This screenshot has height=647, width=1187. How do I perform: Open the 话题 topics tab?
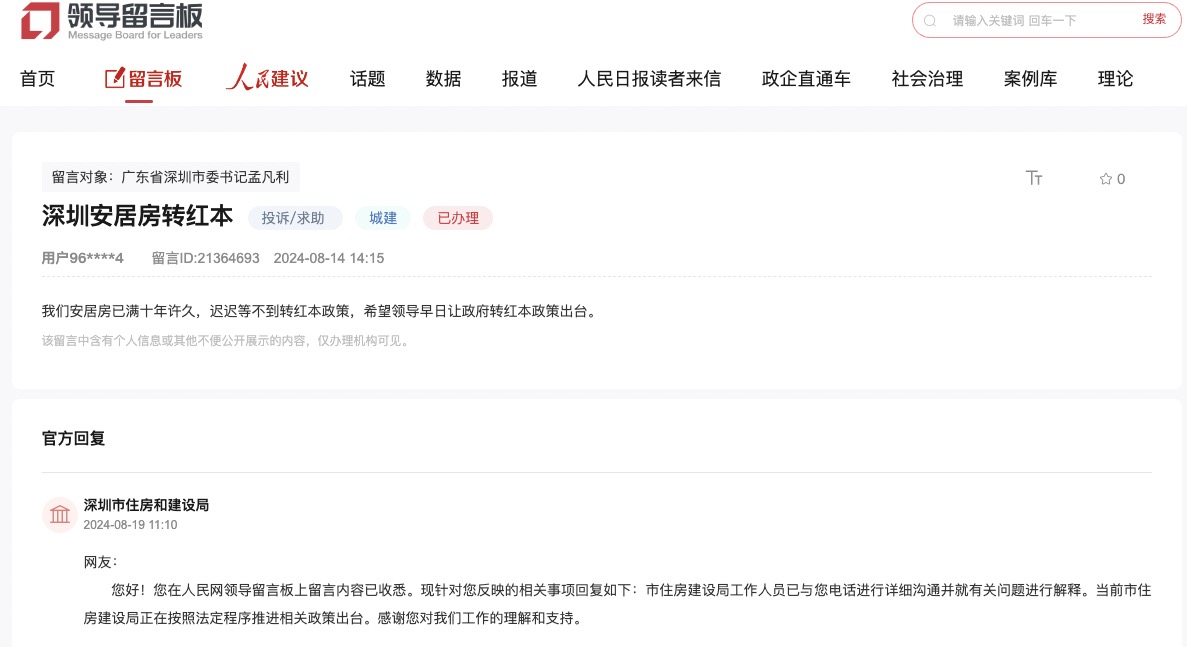(x=368, y=79)
